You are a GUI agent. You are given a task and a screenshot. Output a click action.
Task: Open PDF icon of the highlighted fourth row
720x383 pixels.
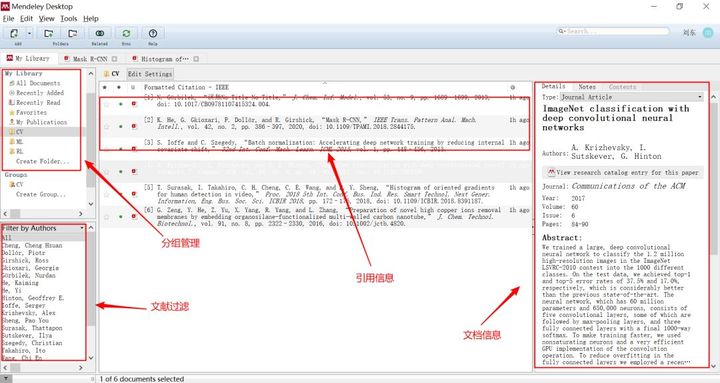pos(134,171)
